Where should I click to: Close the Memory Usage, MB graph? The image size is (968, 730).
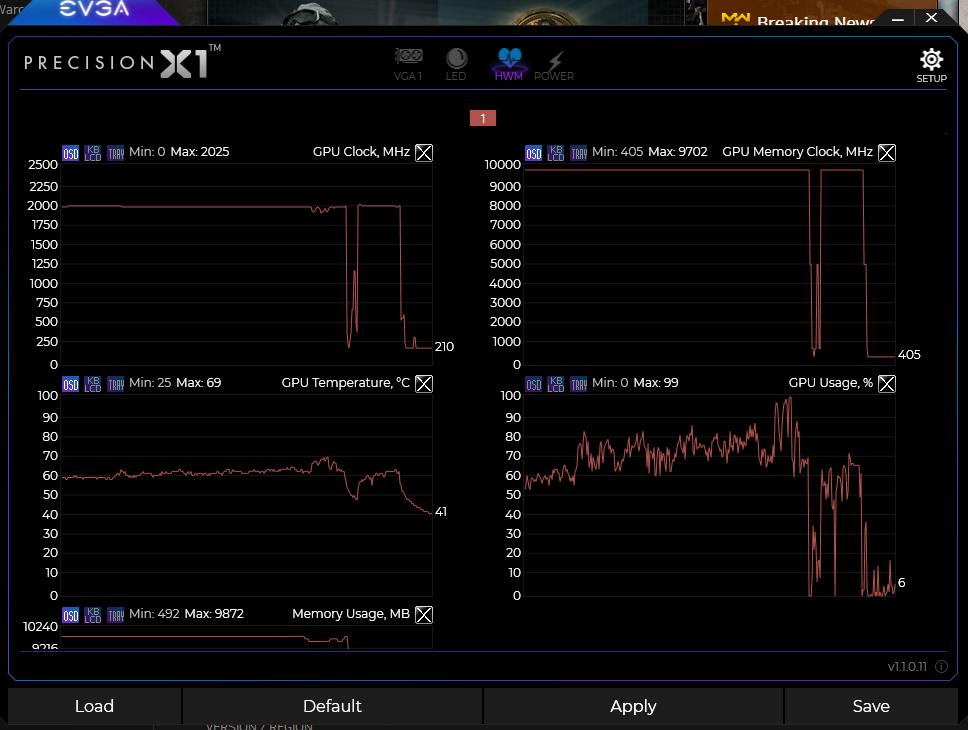pos(424,615)
